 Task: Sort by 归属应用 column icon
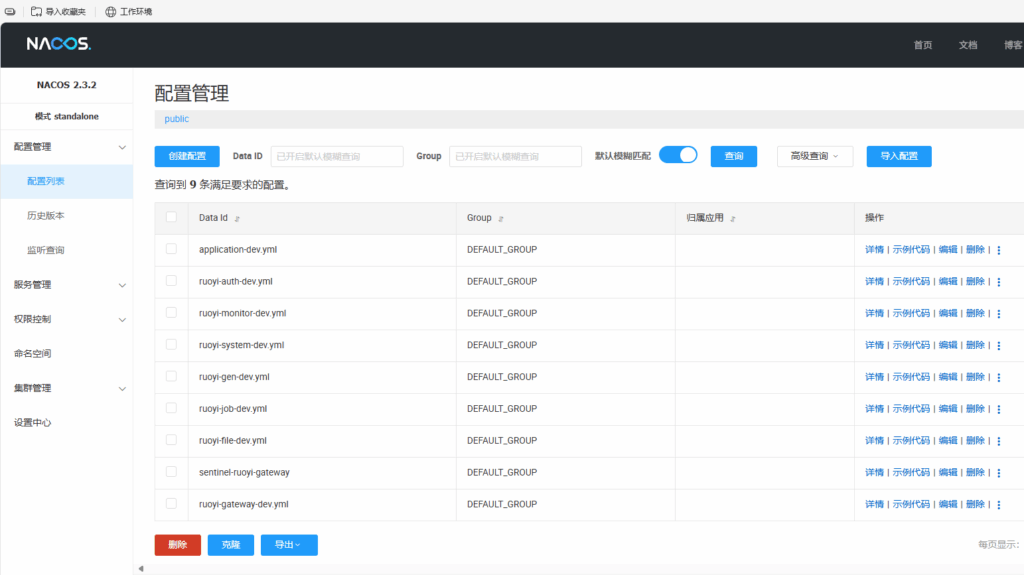[733, 218]
